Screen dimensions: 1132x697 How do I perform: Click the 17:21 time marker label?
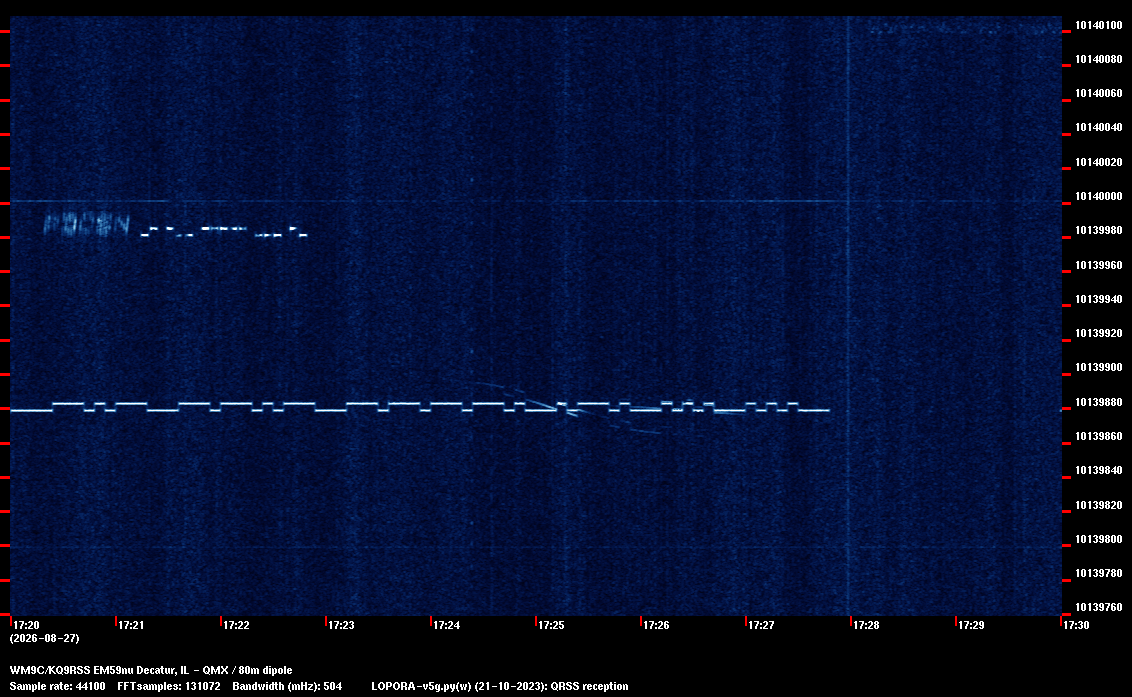click(131, 625)
